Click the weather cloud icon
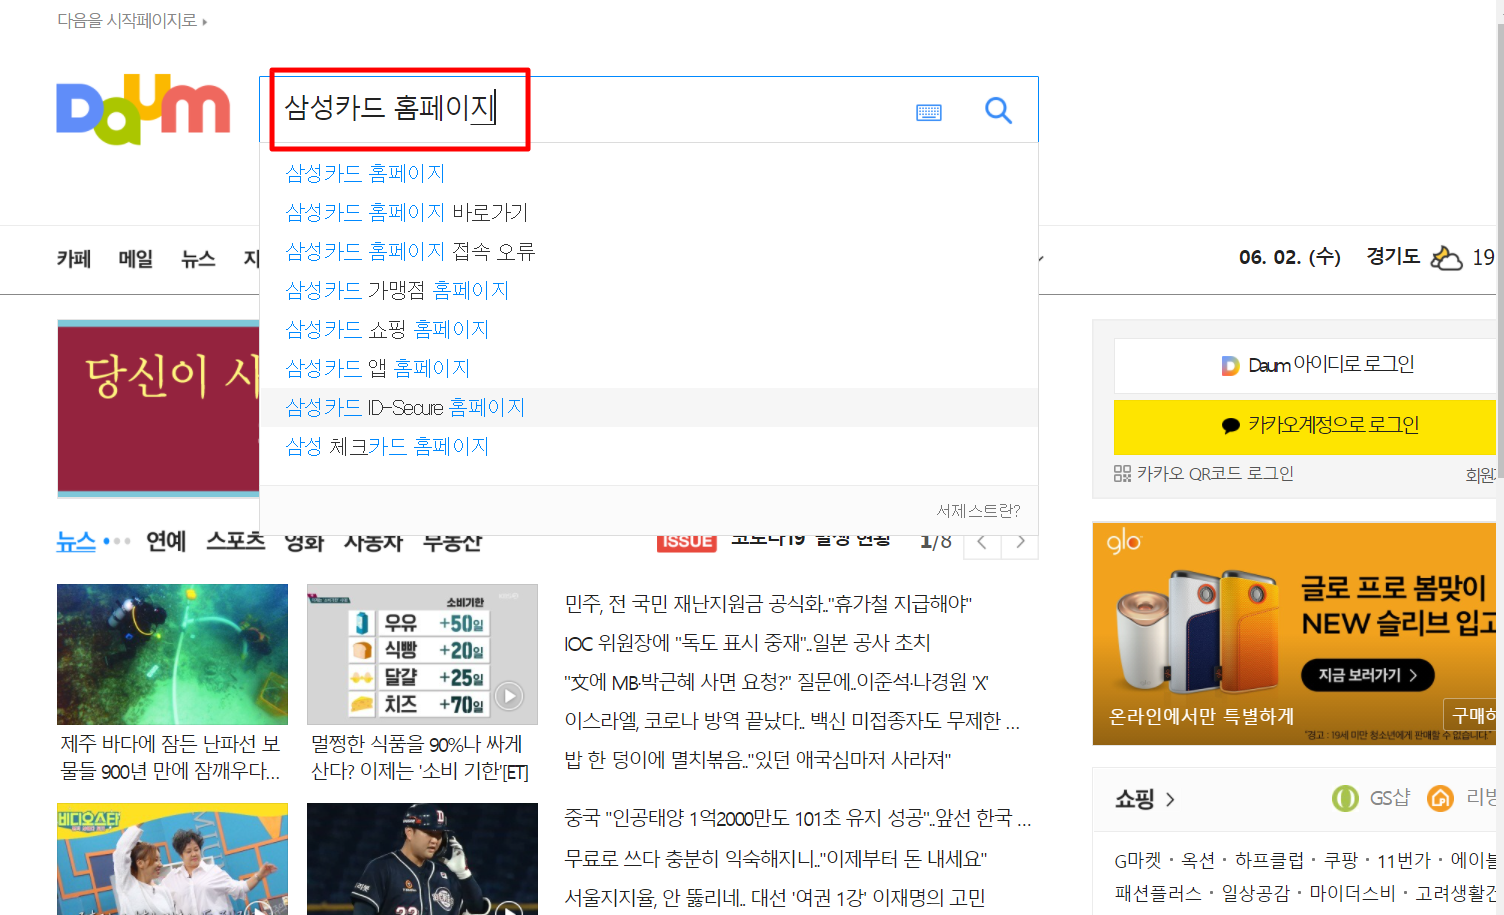 [x=1446, y=258]
